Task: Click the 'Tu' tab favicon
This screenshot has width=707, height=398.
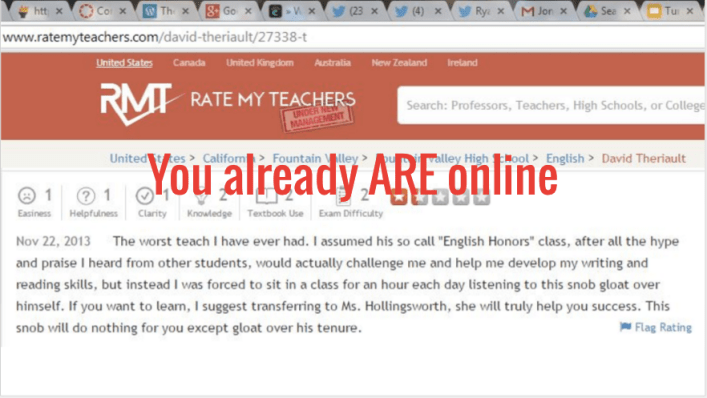Action: pos(654,11)
